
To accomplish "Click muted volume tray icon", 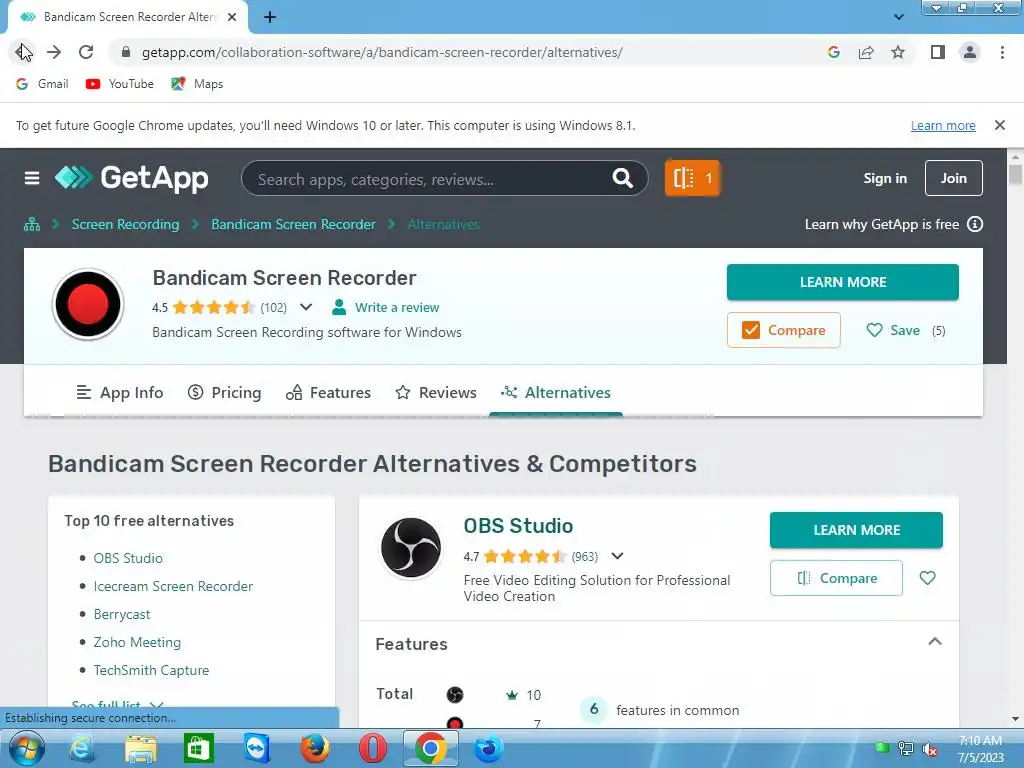I will (930, 749).
